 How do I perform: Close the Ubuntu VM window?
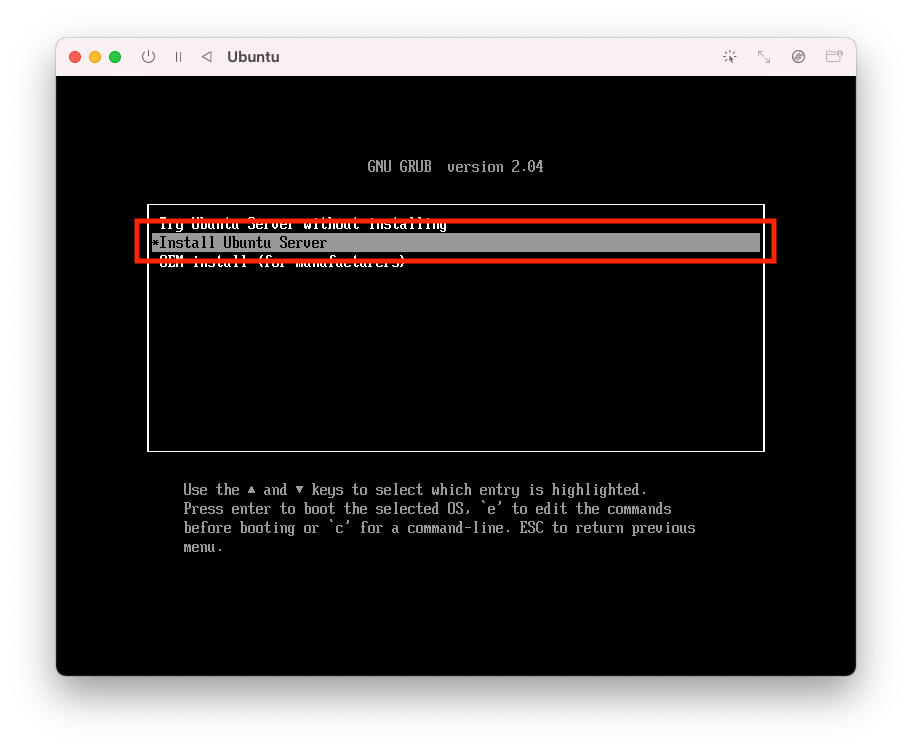pyautogui.click(x=75, y=56)
